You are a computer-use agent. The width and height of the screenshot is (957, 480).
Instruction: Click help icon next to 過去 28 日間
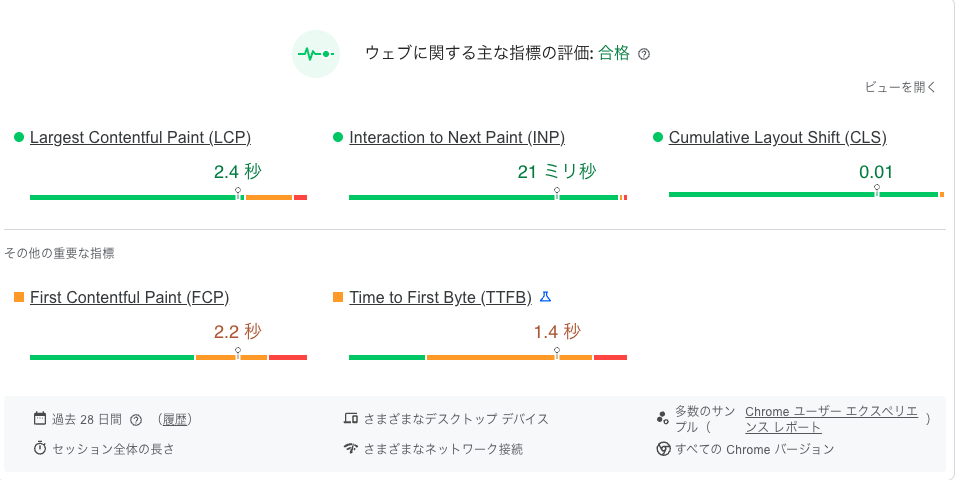coord(136,419)
